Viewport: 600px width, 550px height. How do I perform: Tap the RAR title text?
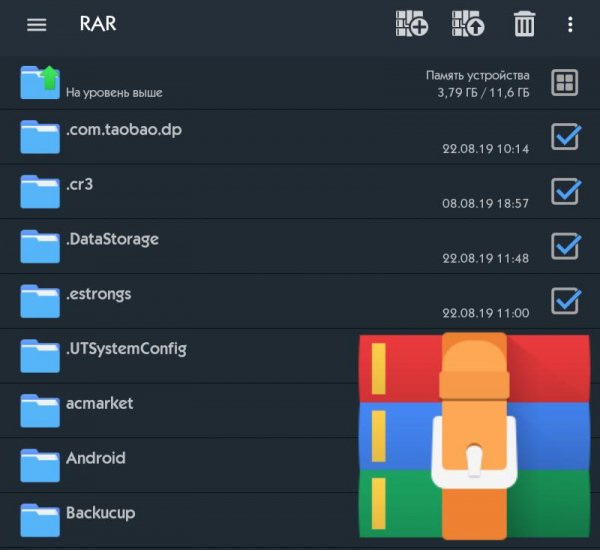[98, 24]
